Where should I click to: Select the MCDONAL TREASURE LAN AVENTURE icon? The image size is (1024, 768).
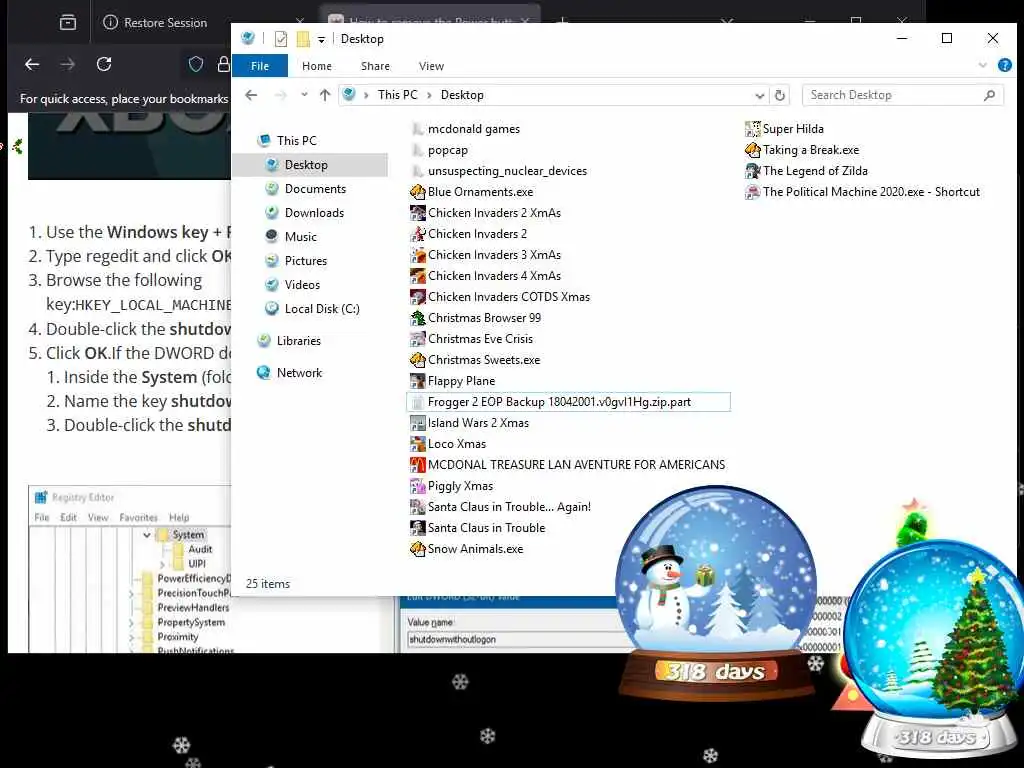click(x=417, y=465)
